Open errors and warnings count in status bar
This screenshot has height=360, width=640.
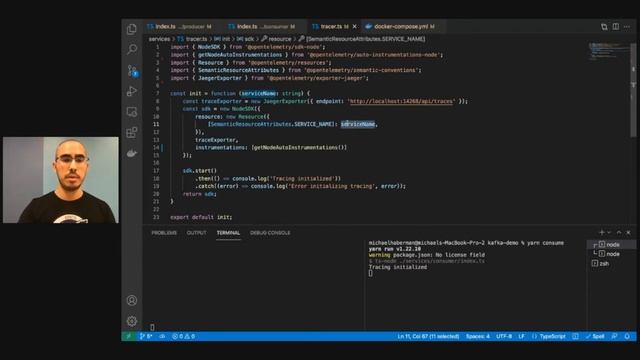click(x=183, y=336)
